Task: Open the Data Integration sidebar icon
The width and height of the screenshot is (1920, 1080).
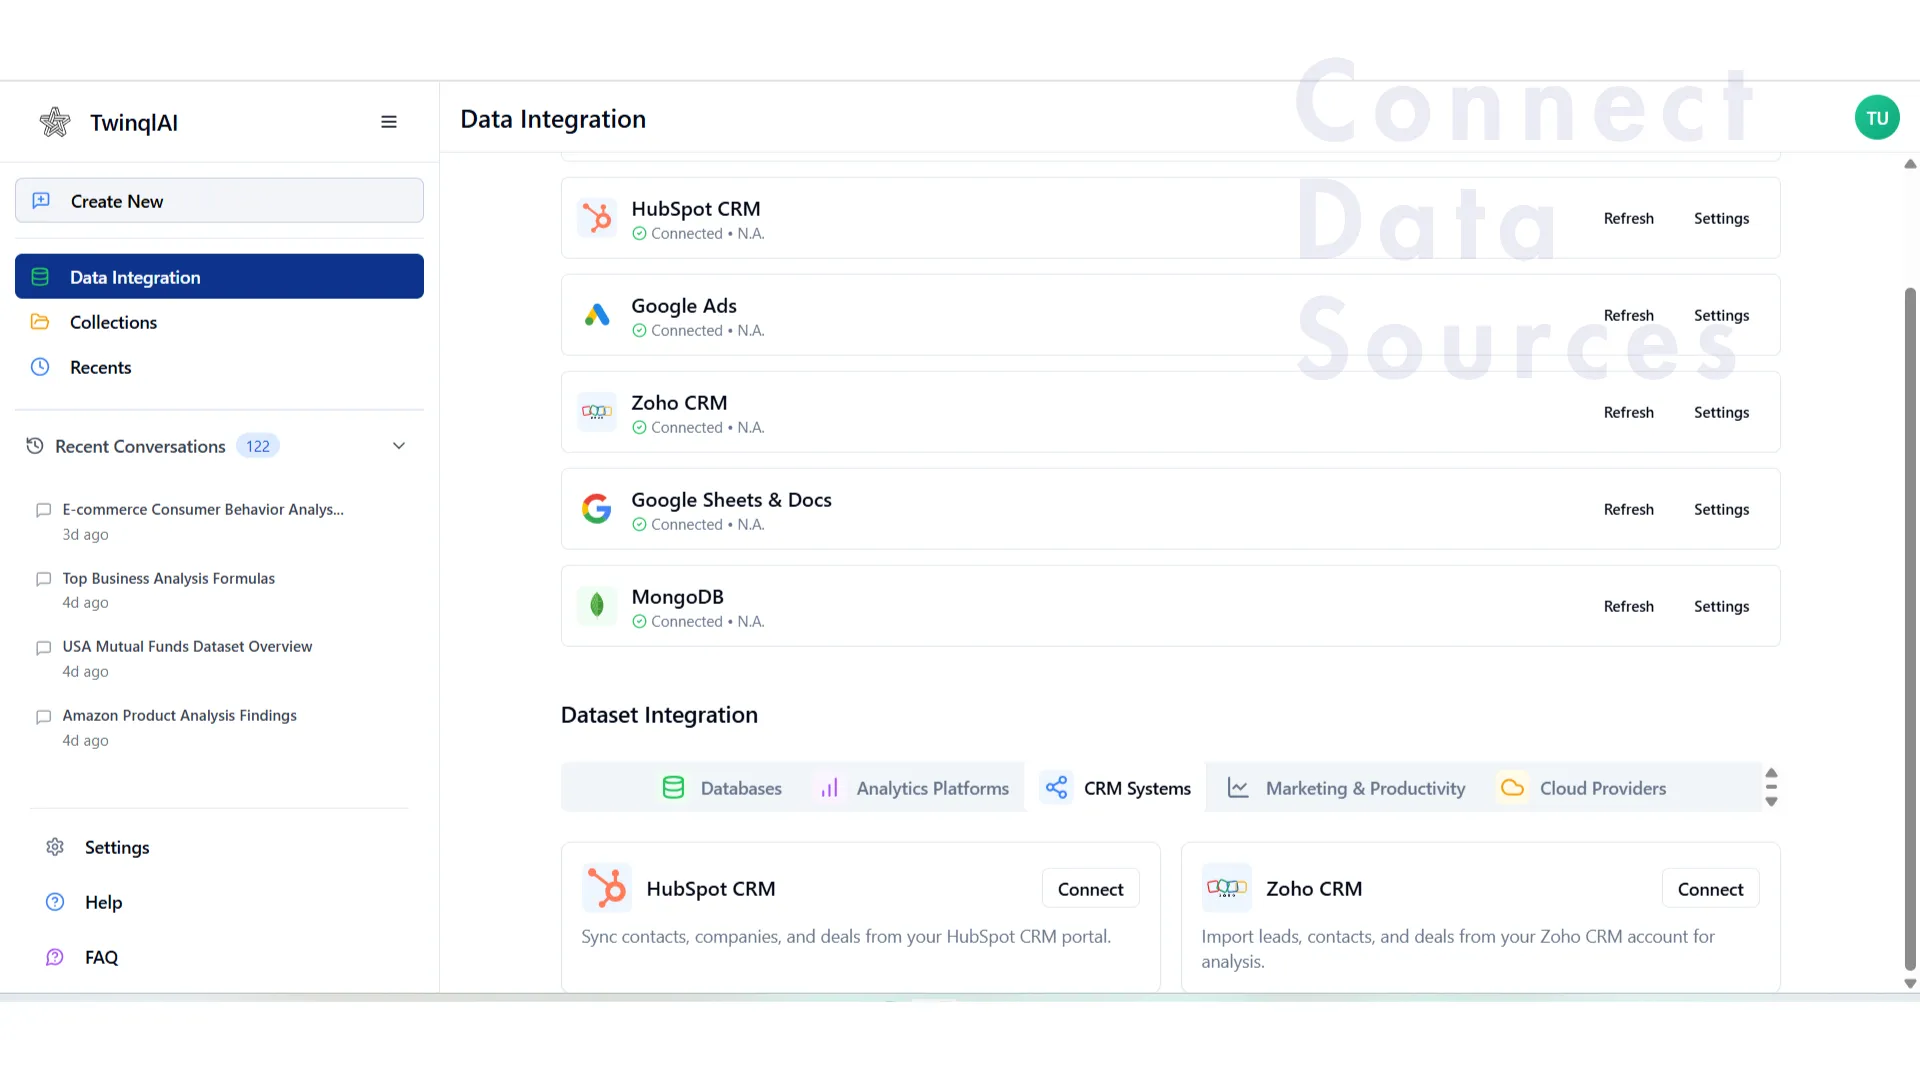Action: (40, 276)
